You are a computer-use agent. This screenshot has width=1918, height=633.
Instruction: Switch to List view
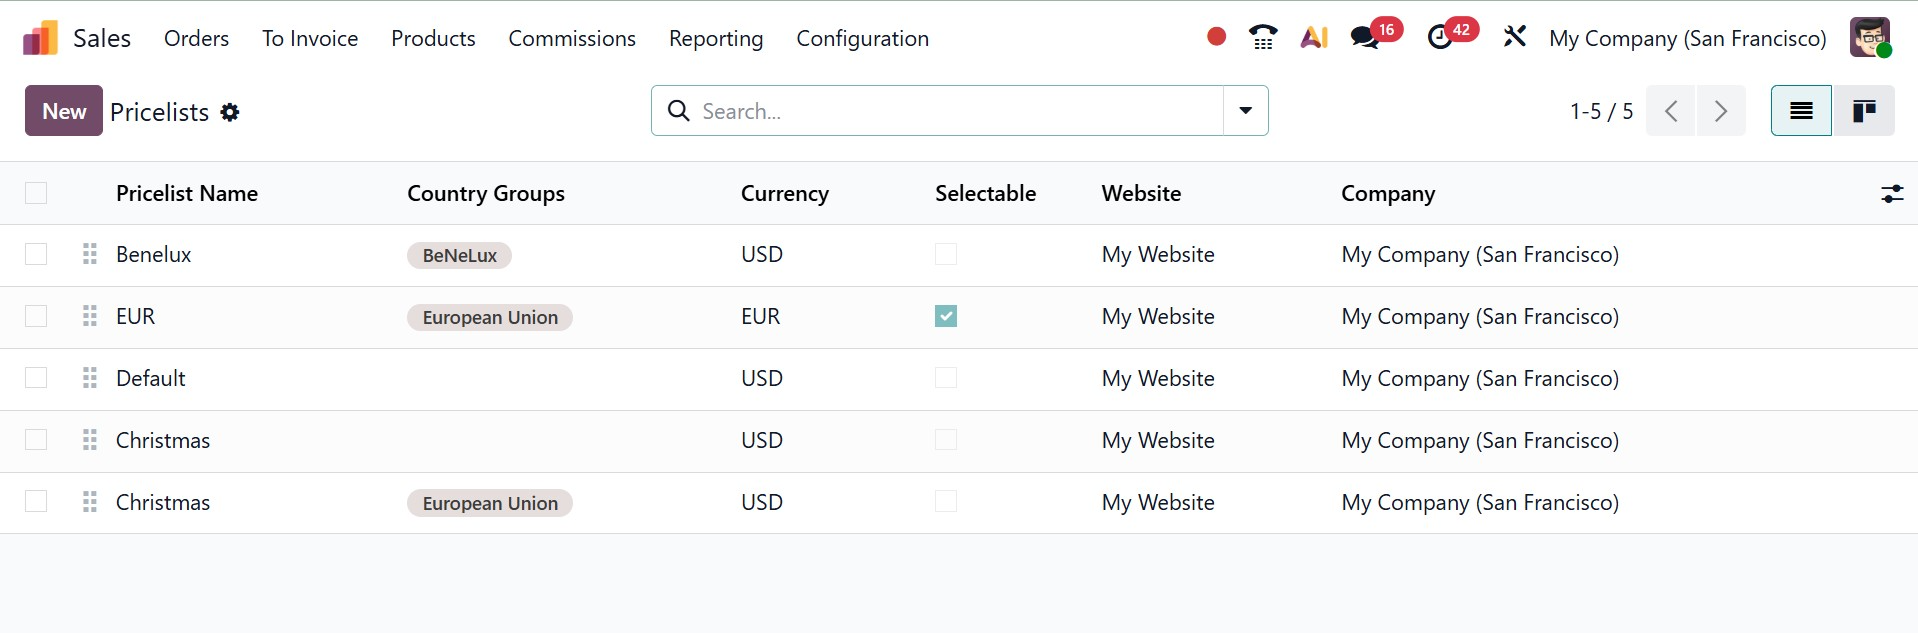click(1801, 111)
